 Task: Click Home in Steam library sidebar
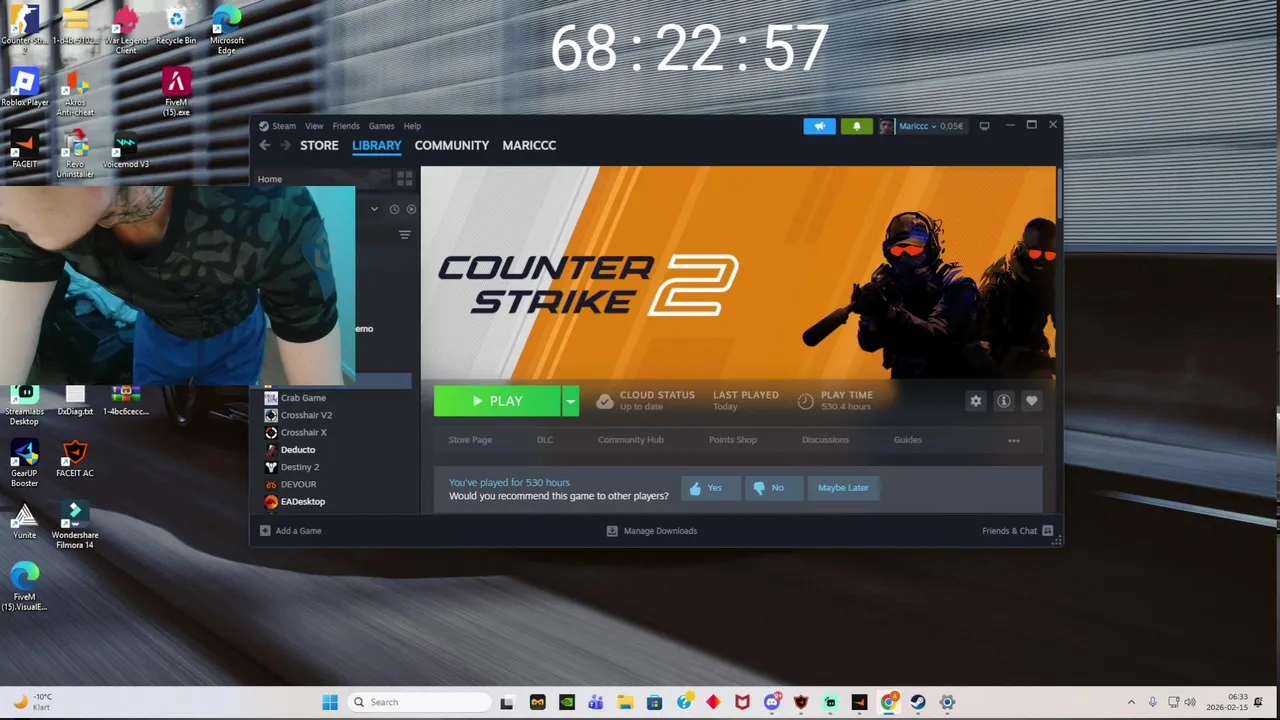(270, 179)
